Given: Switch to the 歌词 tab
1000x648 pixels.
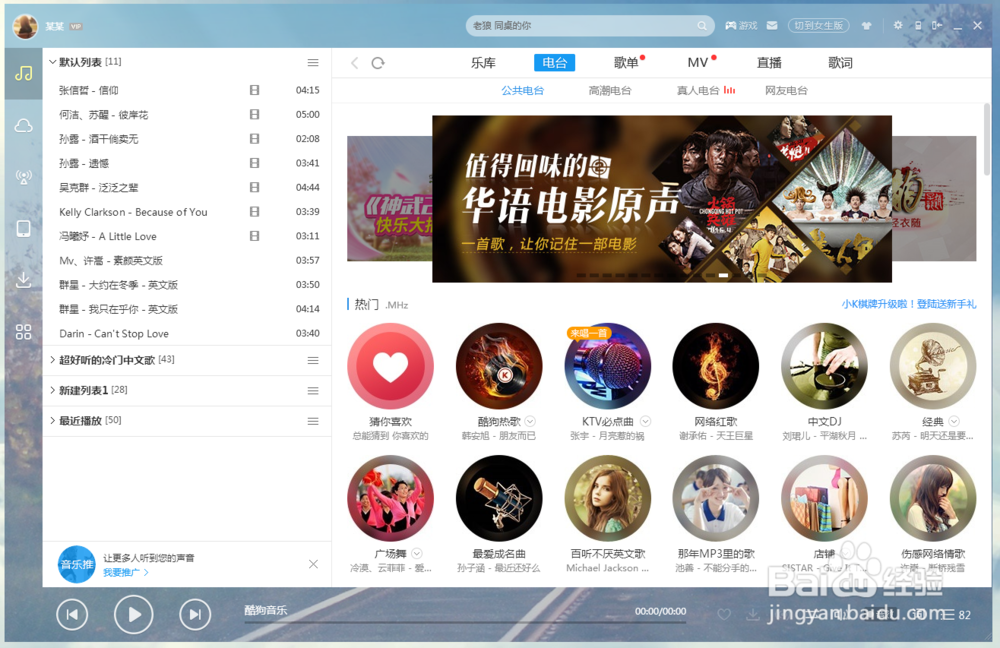Looking at the screenshot, I should click(x=841, y=63).
